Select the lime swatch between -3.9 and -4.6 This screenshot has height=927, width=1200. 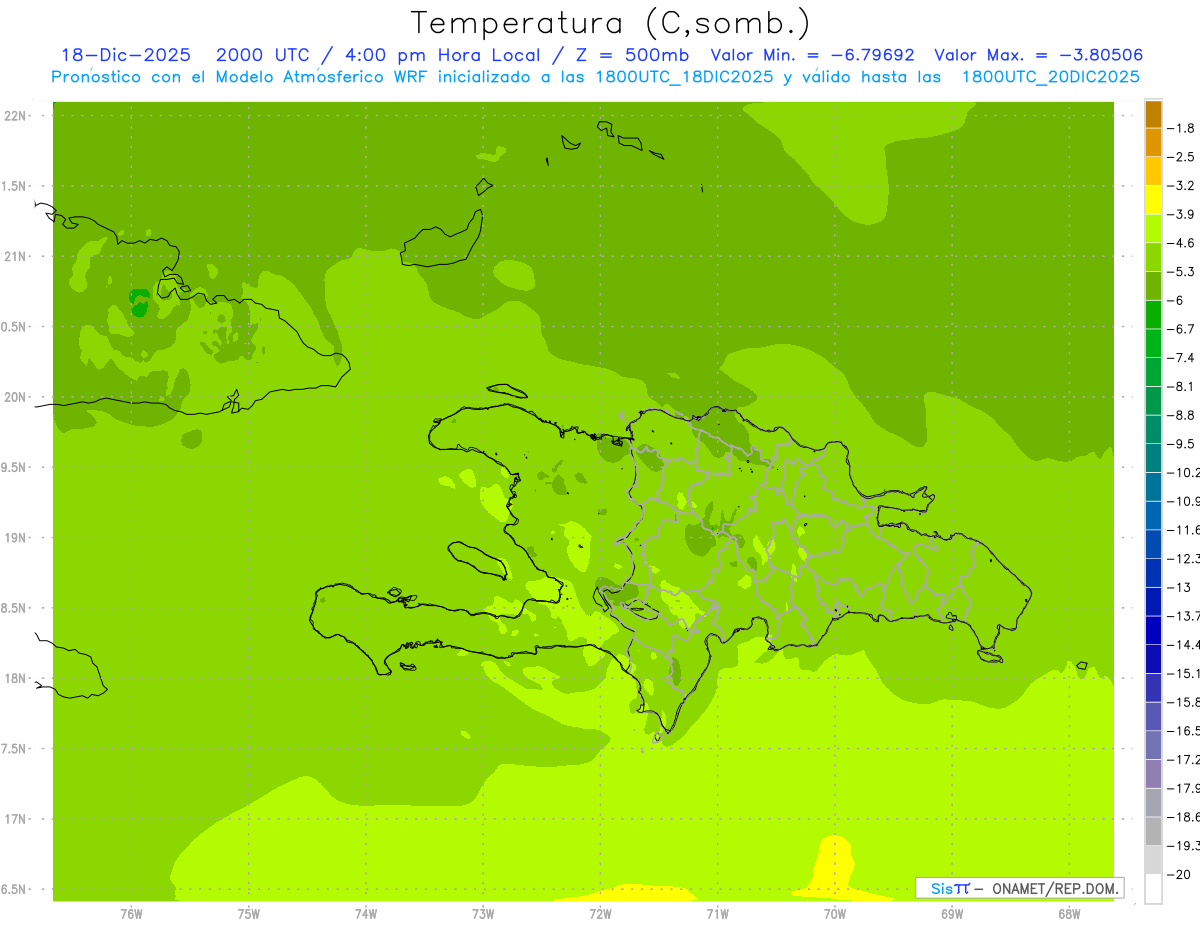(x=1153, y=228)
